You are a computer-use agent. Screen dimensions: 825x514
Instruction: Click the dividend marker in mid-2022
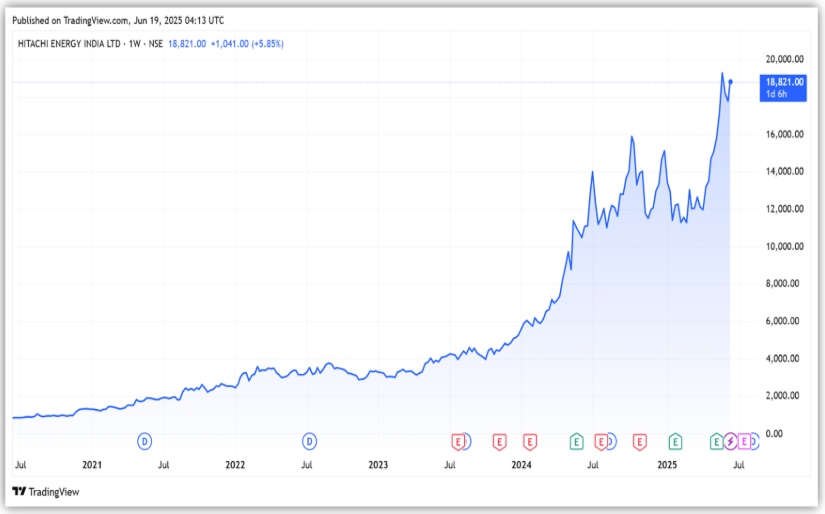(x=310, y=440)
